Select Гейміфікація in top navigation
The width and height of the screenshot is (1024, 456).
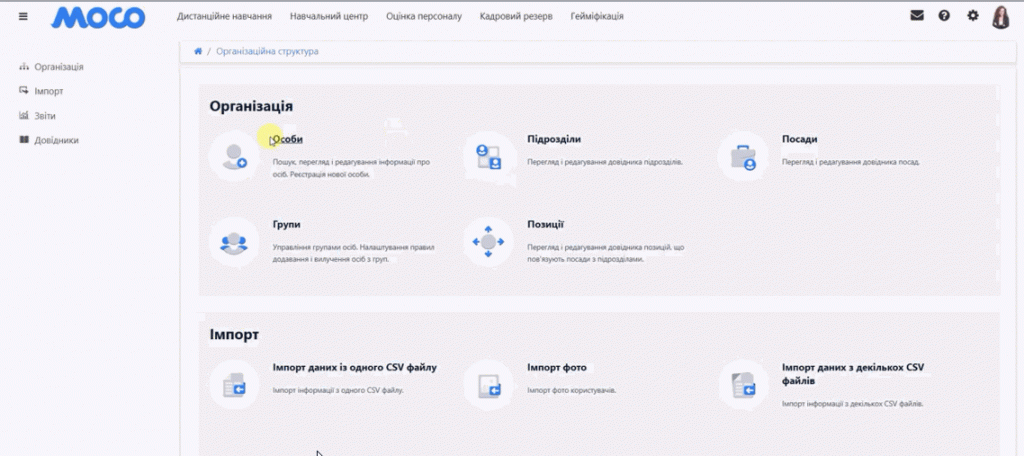tap(597, 16)
